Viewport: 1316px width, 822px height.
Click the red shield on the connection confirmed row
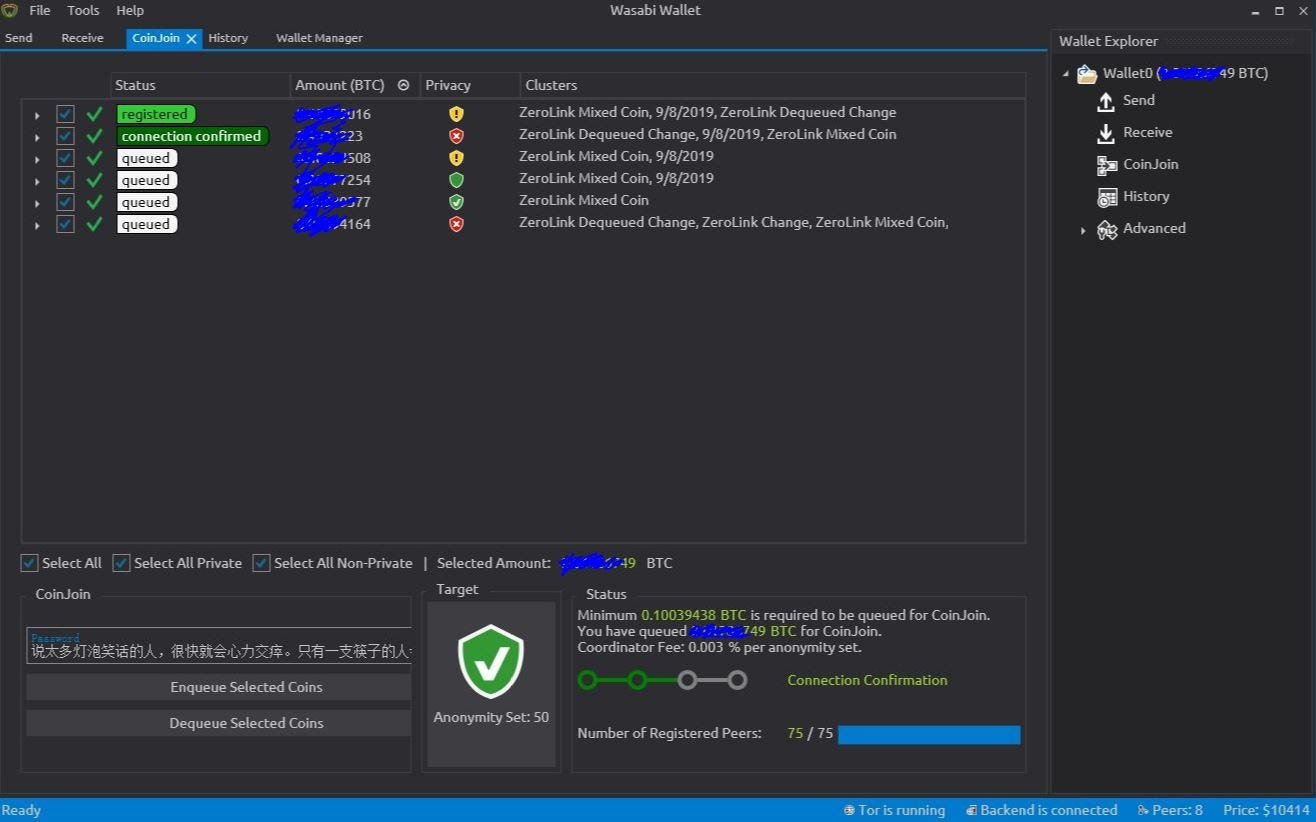point(456,136)
